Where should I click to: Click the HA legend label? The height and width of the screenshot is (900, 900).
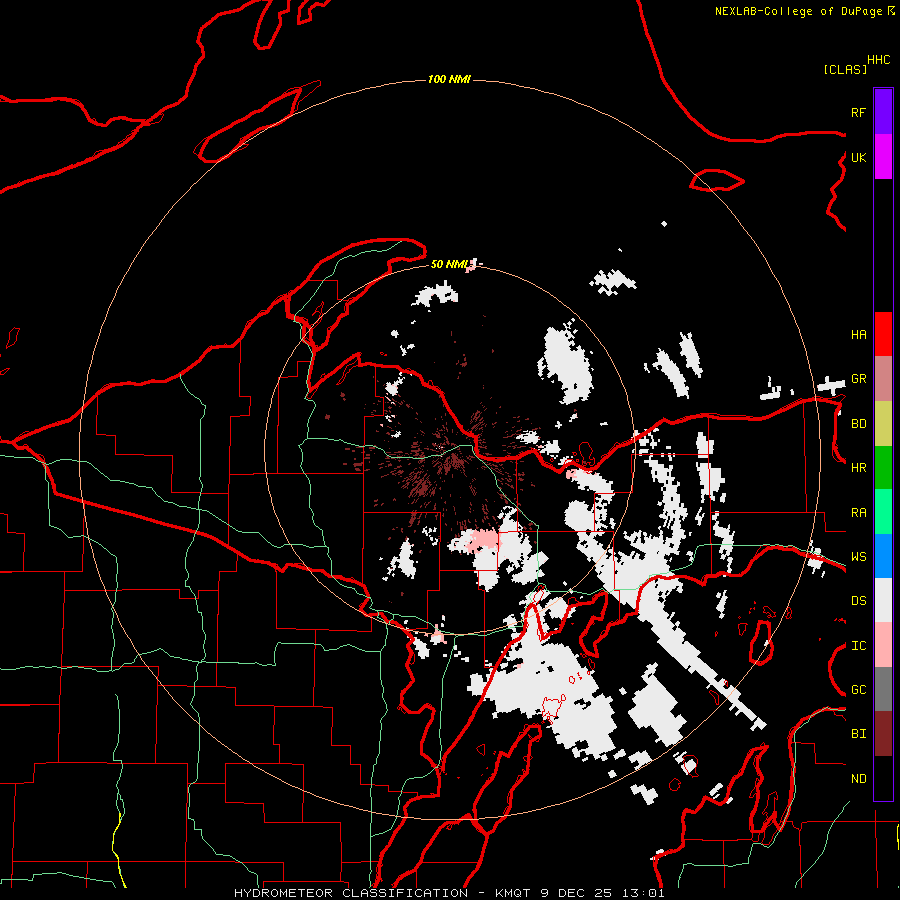[858, 334]
